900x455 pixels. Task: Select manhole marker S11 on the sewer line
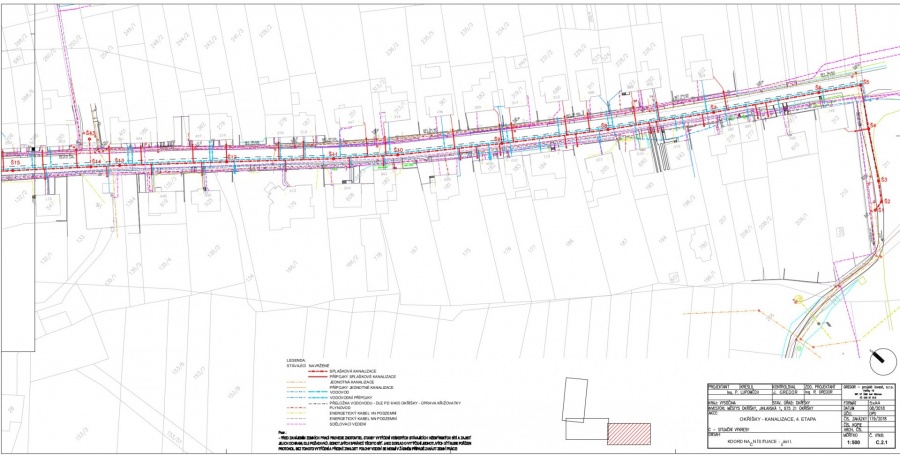click(331, 154)
